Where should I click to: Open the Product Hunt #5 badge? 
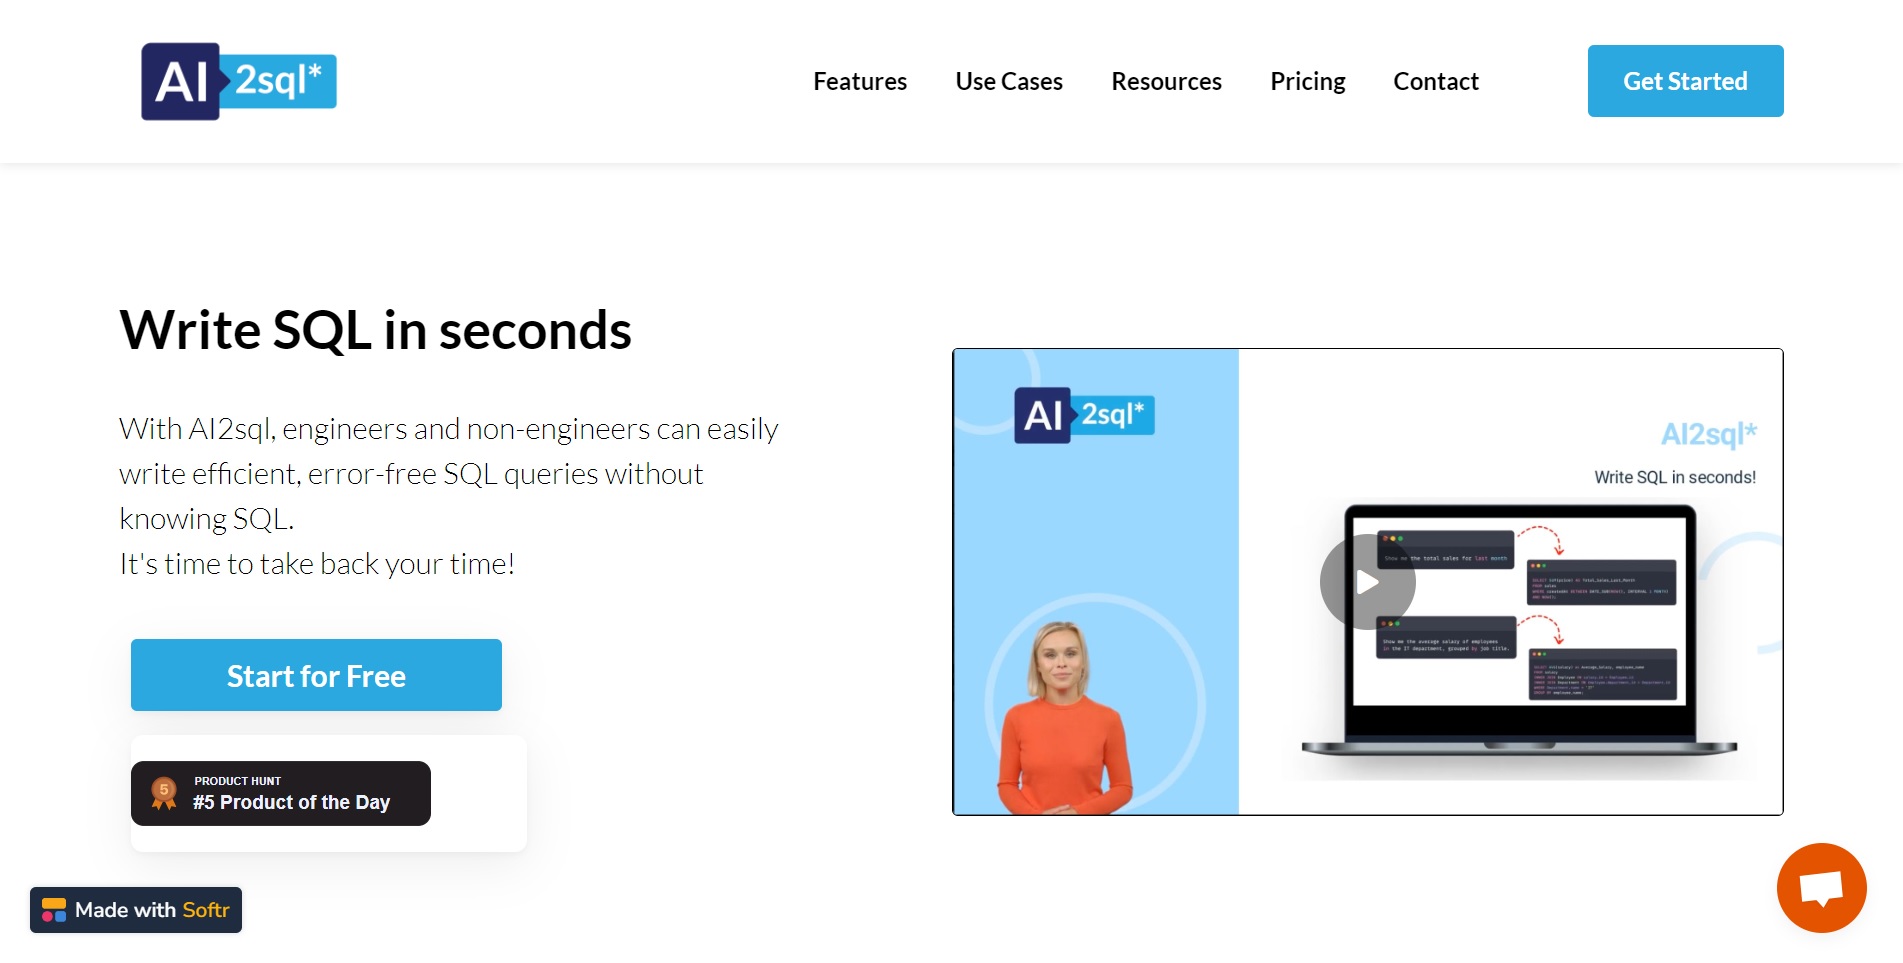point(281,793)
